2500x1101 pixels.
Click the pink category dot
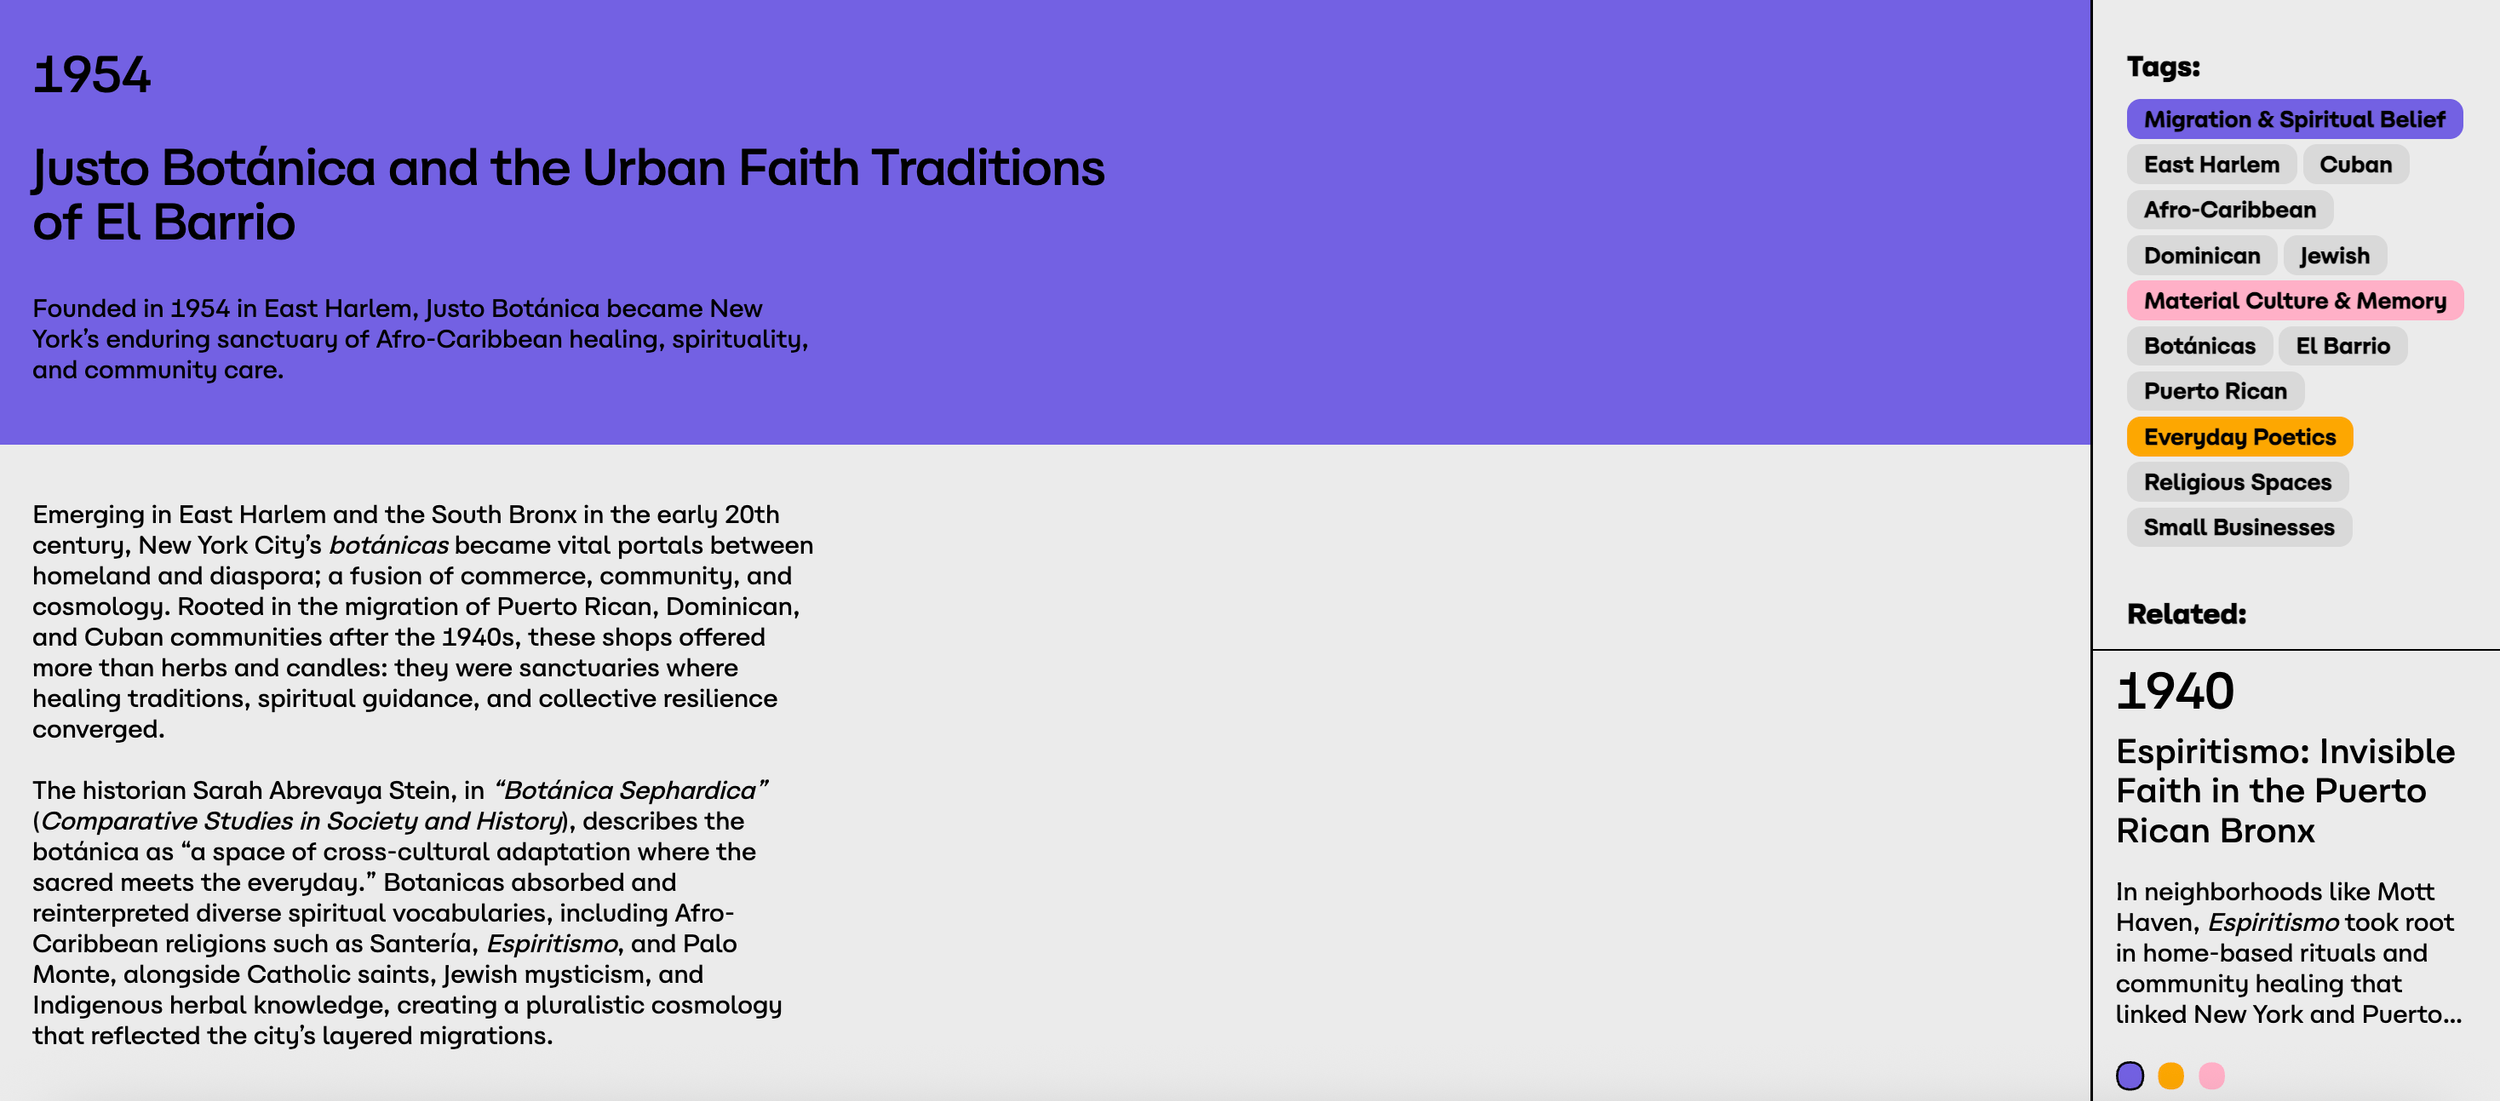pyautogui.click(x=2212, y=1076)
